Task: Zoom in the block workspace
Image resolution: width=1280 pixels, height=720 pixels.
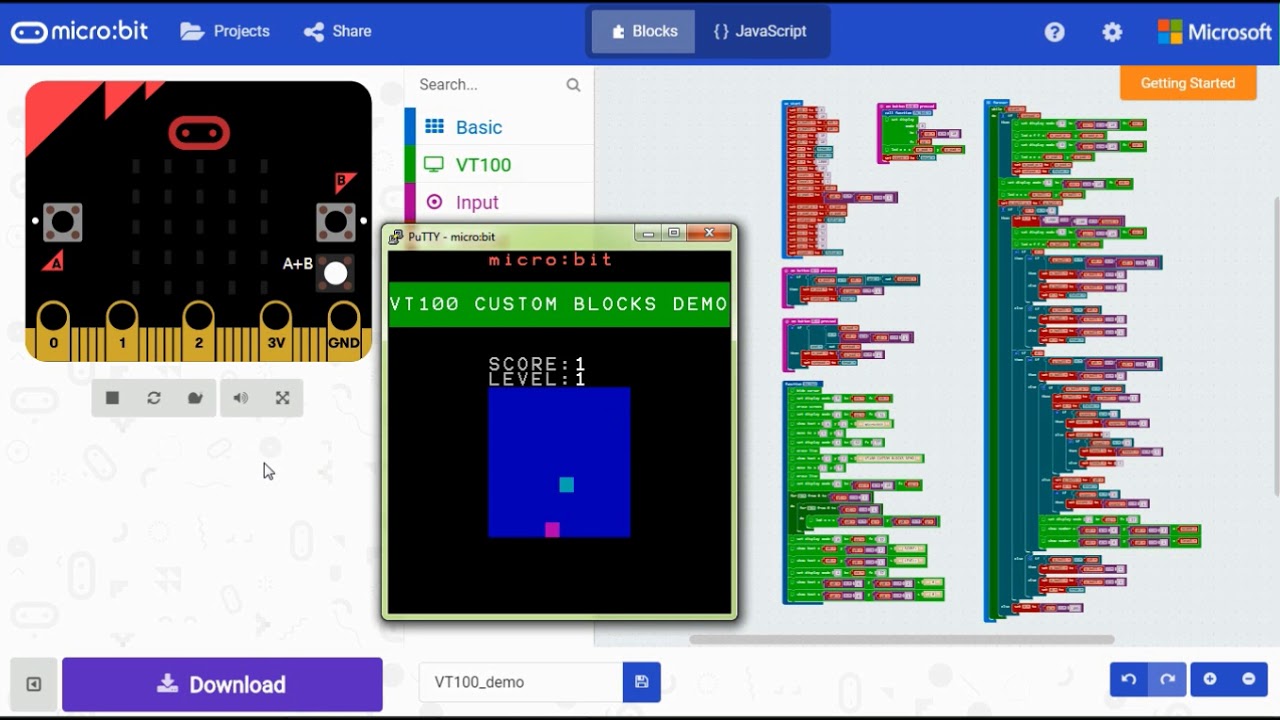Action: (1210, 680)
